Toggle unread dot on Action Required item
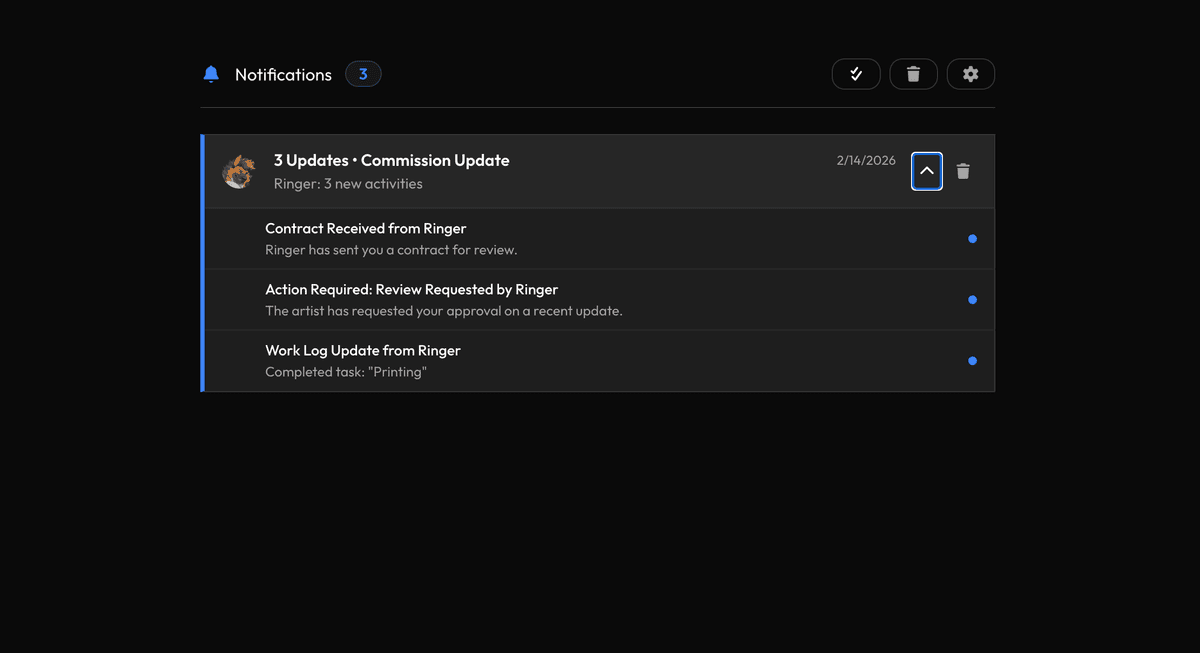 pos(972,300)
